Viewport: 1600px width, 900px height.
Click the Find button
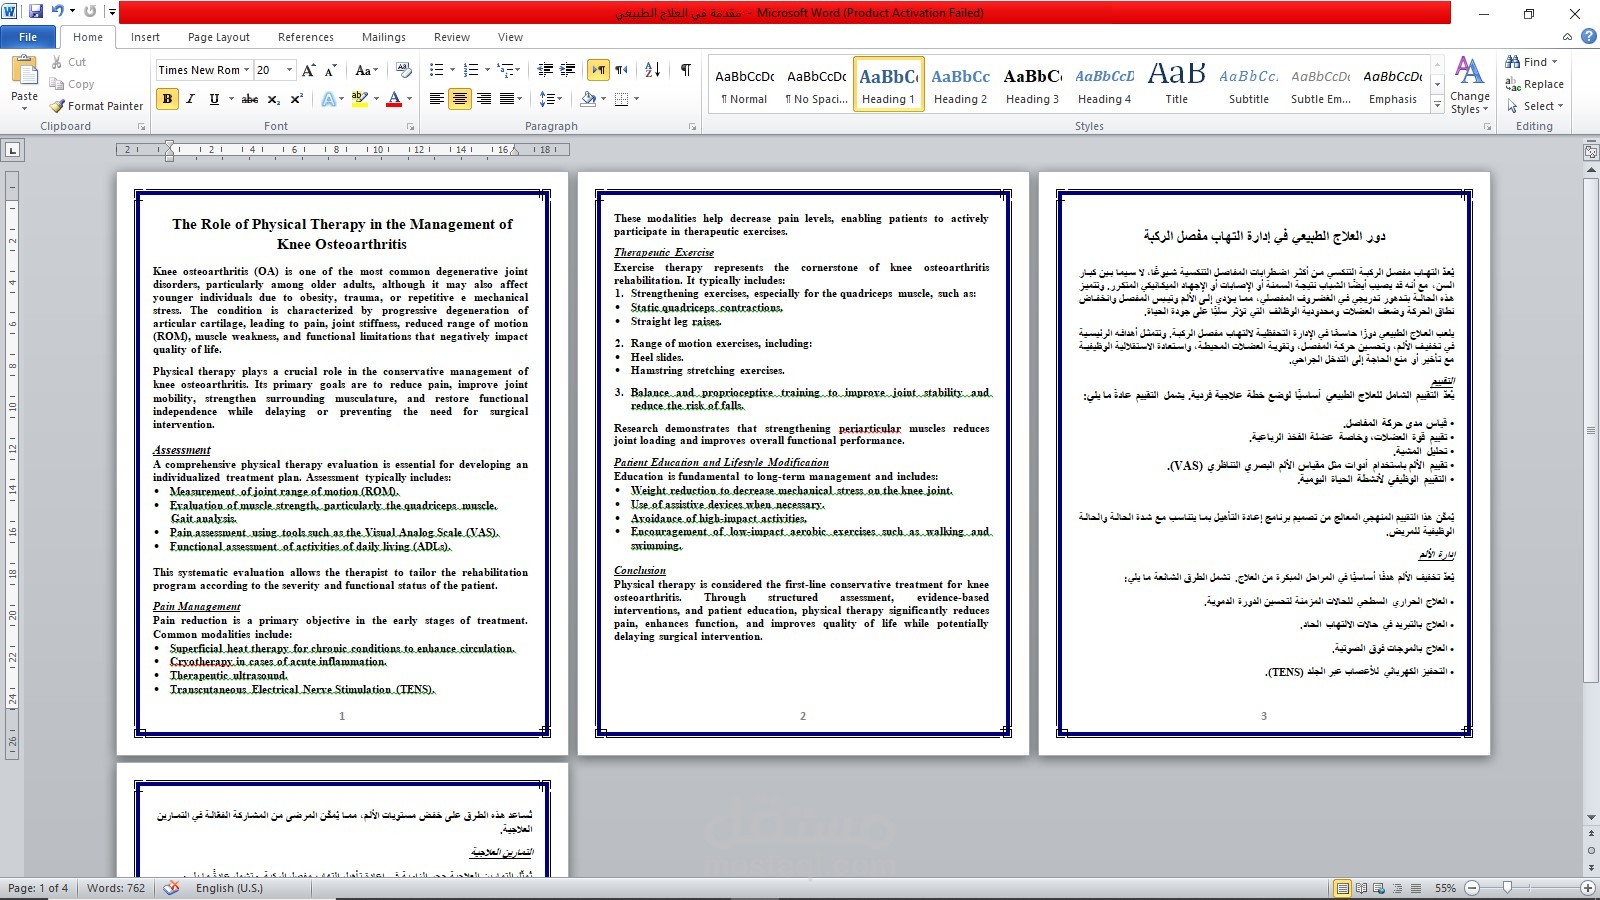[x=1529, y=62]
